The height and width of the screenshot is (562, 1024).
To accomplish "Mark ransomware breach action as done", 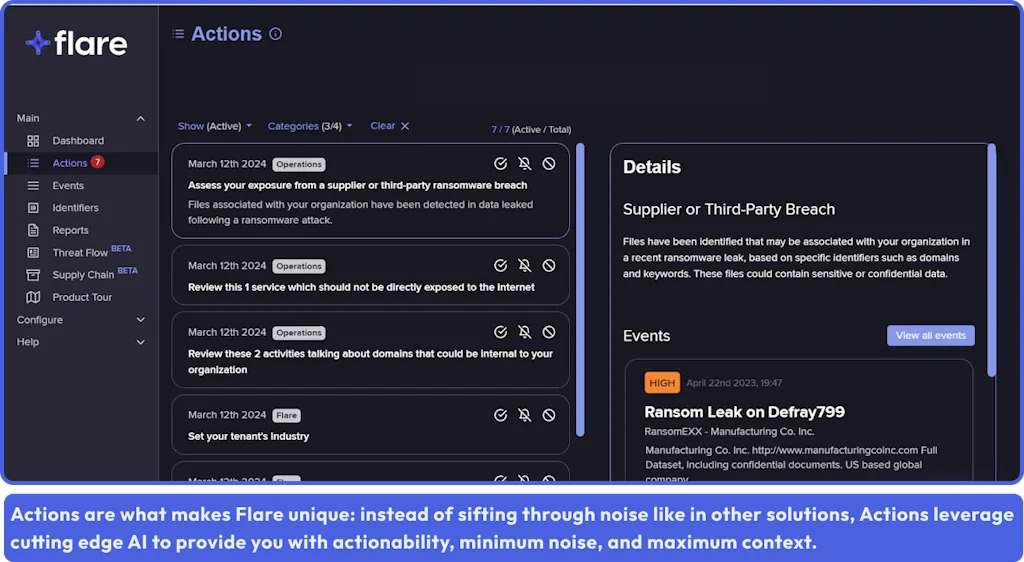I will tap(500, 164).
